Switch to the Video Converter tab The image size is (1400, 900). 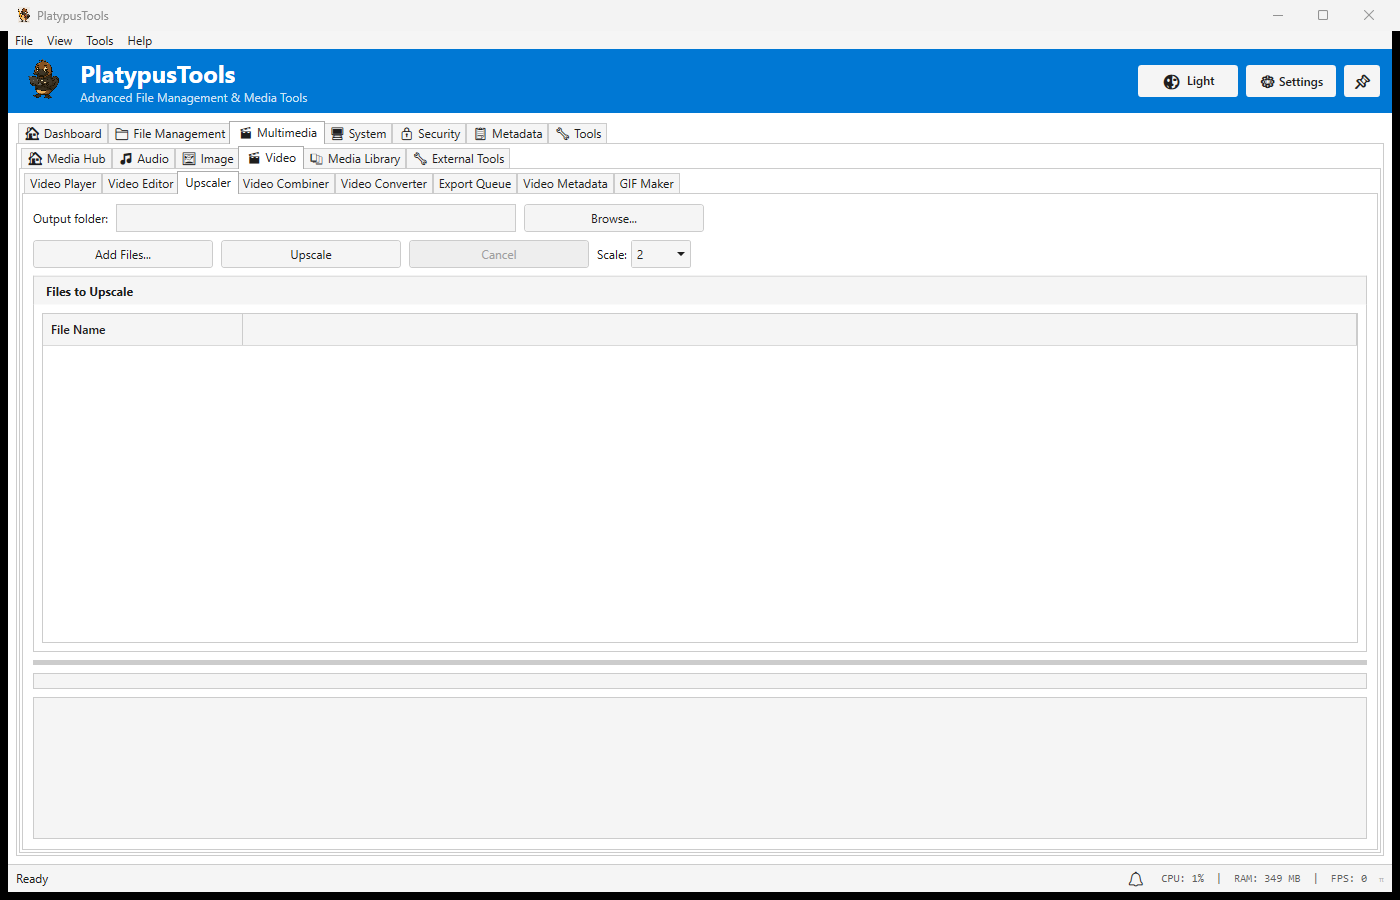tap(383, 183)
